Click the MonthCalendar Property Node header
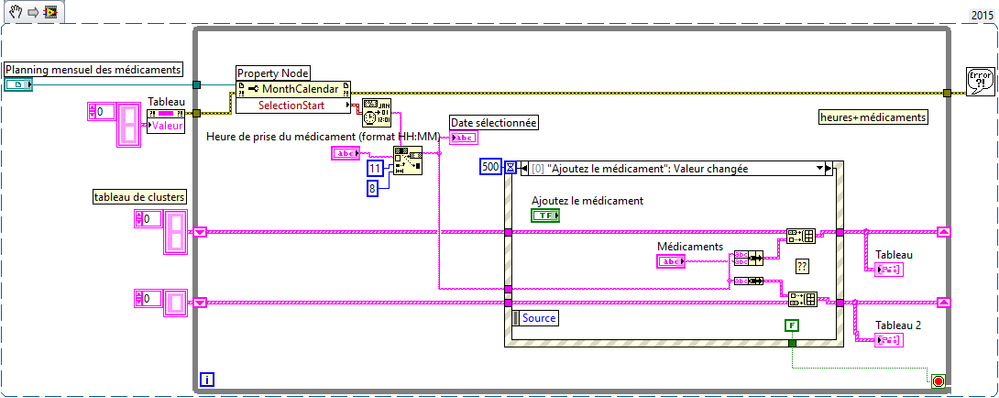The height and width of the screenshot is (398, 999). [x=293, y=89]
